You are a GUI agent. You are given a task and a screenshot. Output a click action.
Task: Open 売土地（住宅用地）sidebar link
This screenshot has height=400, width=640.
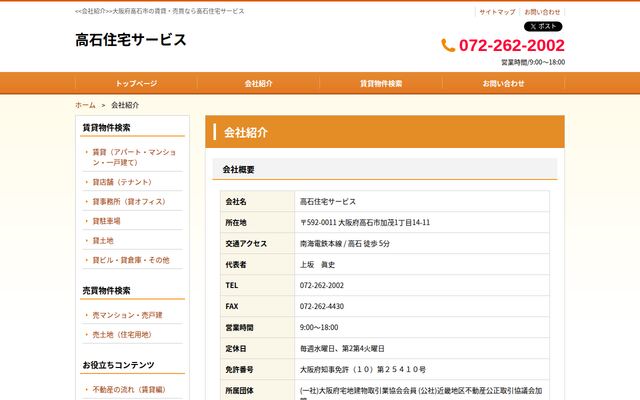(122, 335)
